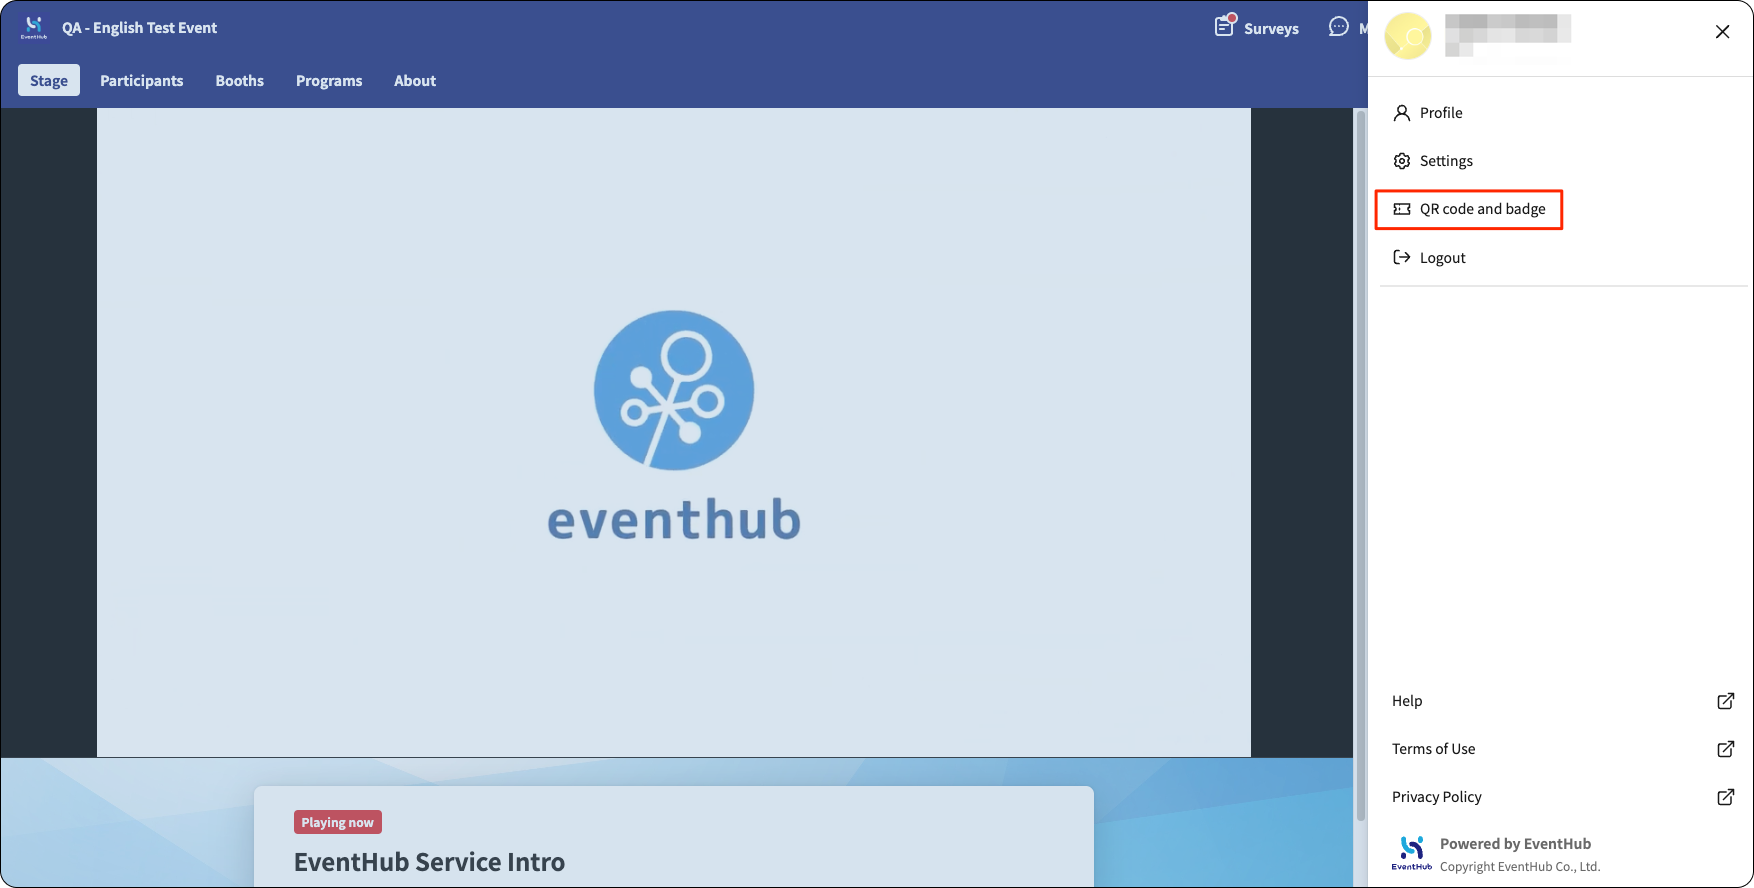The image size is (1754, 888).
Task: Open the About tab
Action: pyautogui.click(x=415, y=80)
